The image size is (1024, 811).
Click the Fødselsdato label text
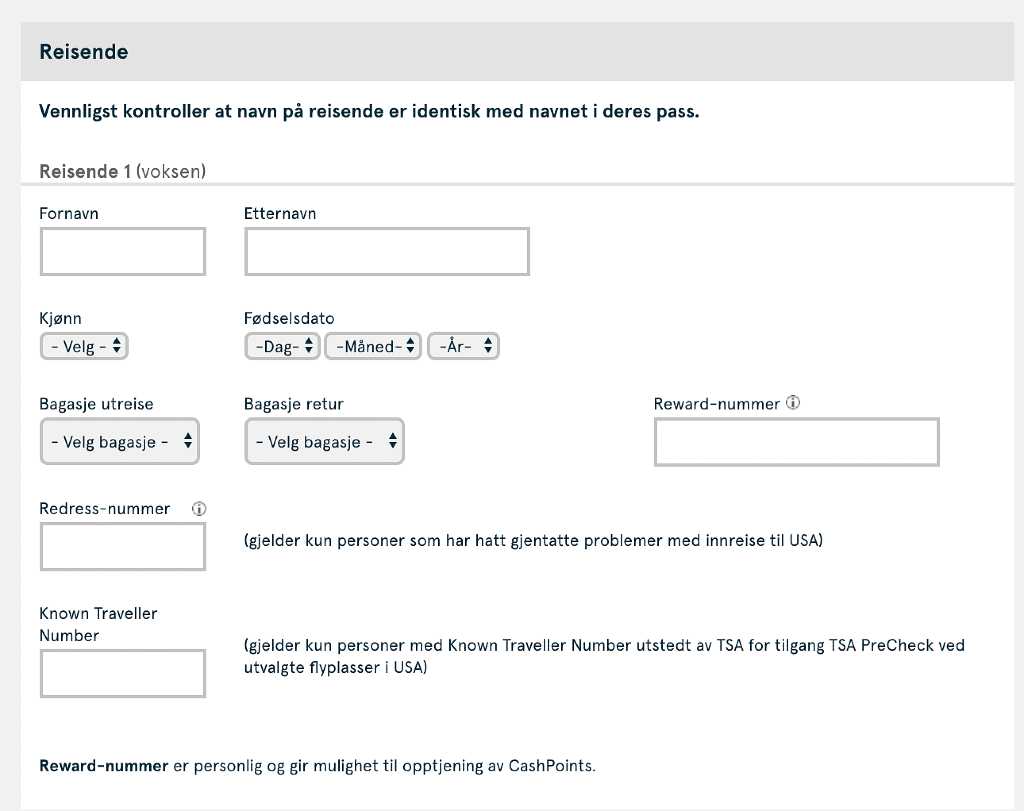289,319
